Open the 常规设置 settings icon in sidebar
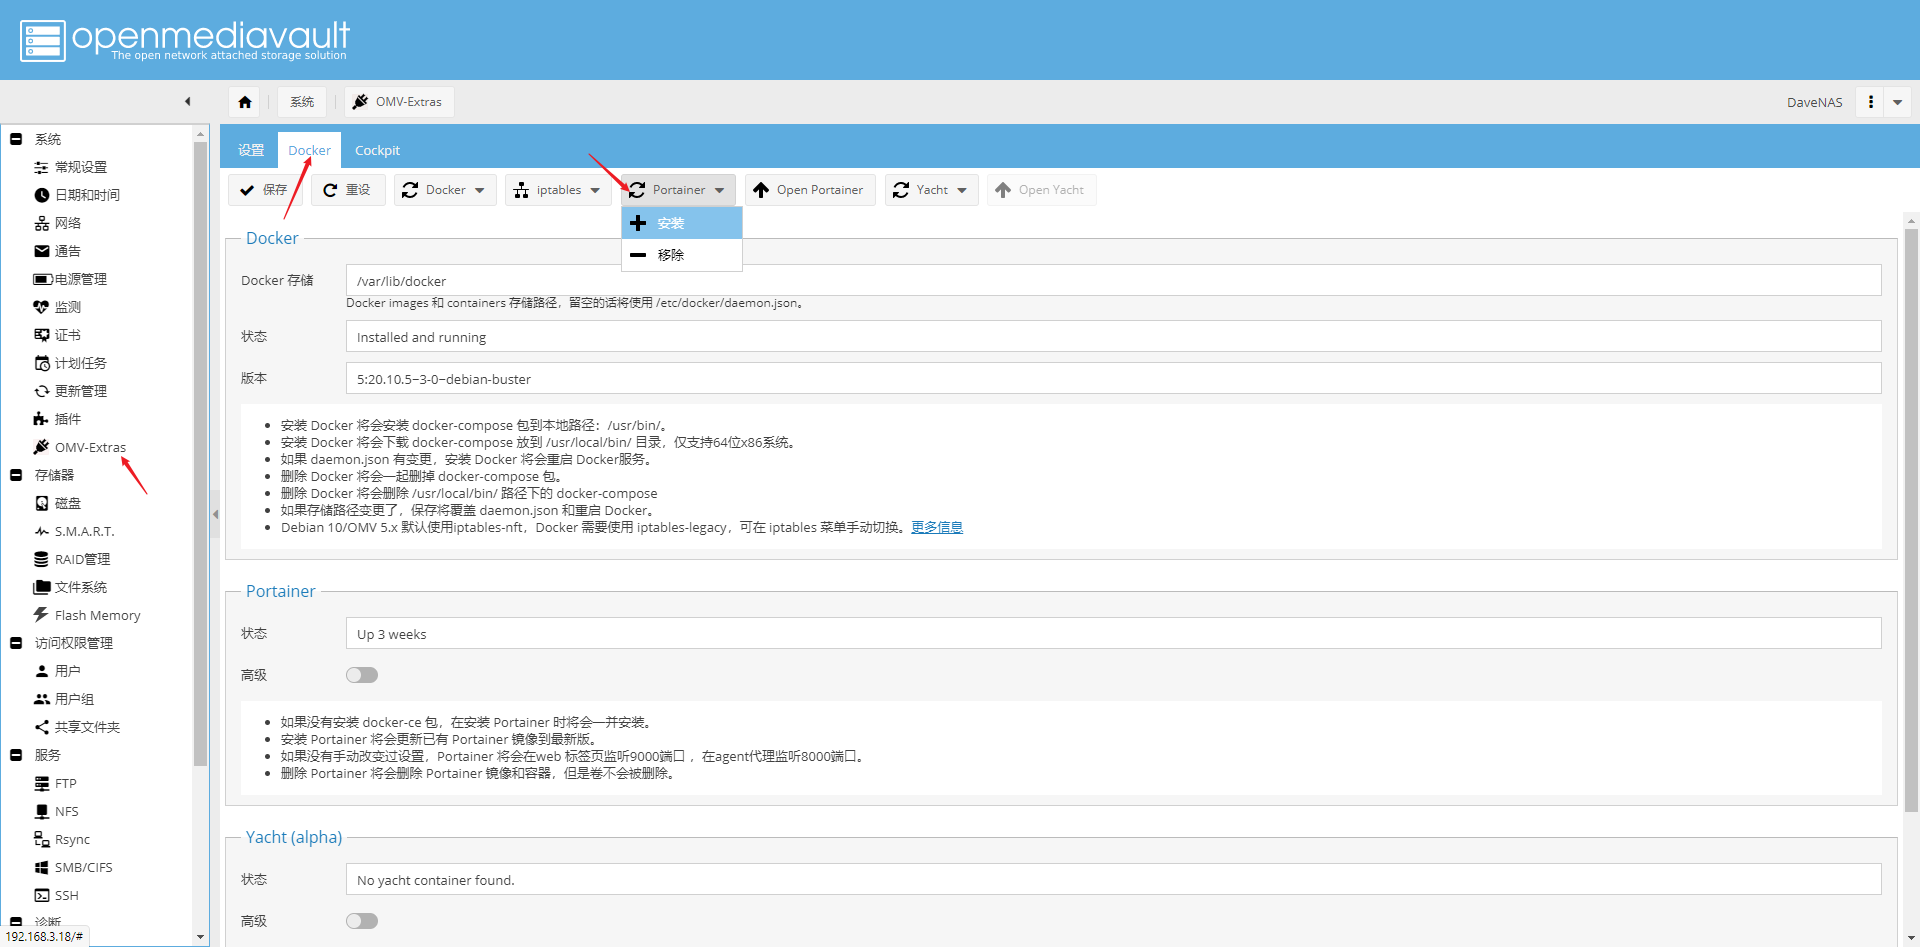The image size is (1920, 947). (42, 167)
